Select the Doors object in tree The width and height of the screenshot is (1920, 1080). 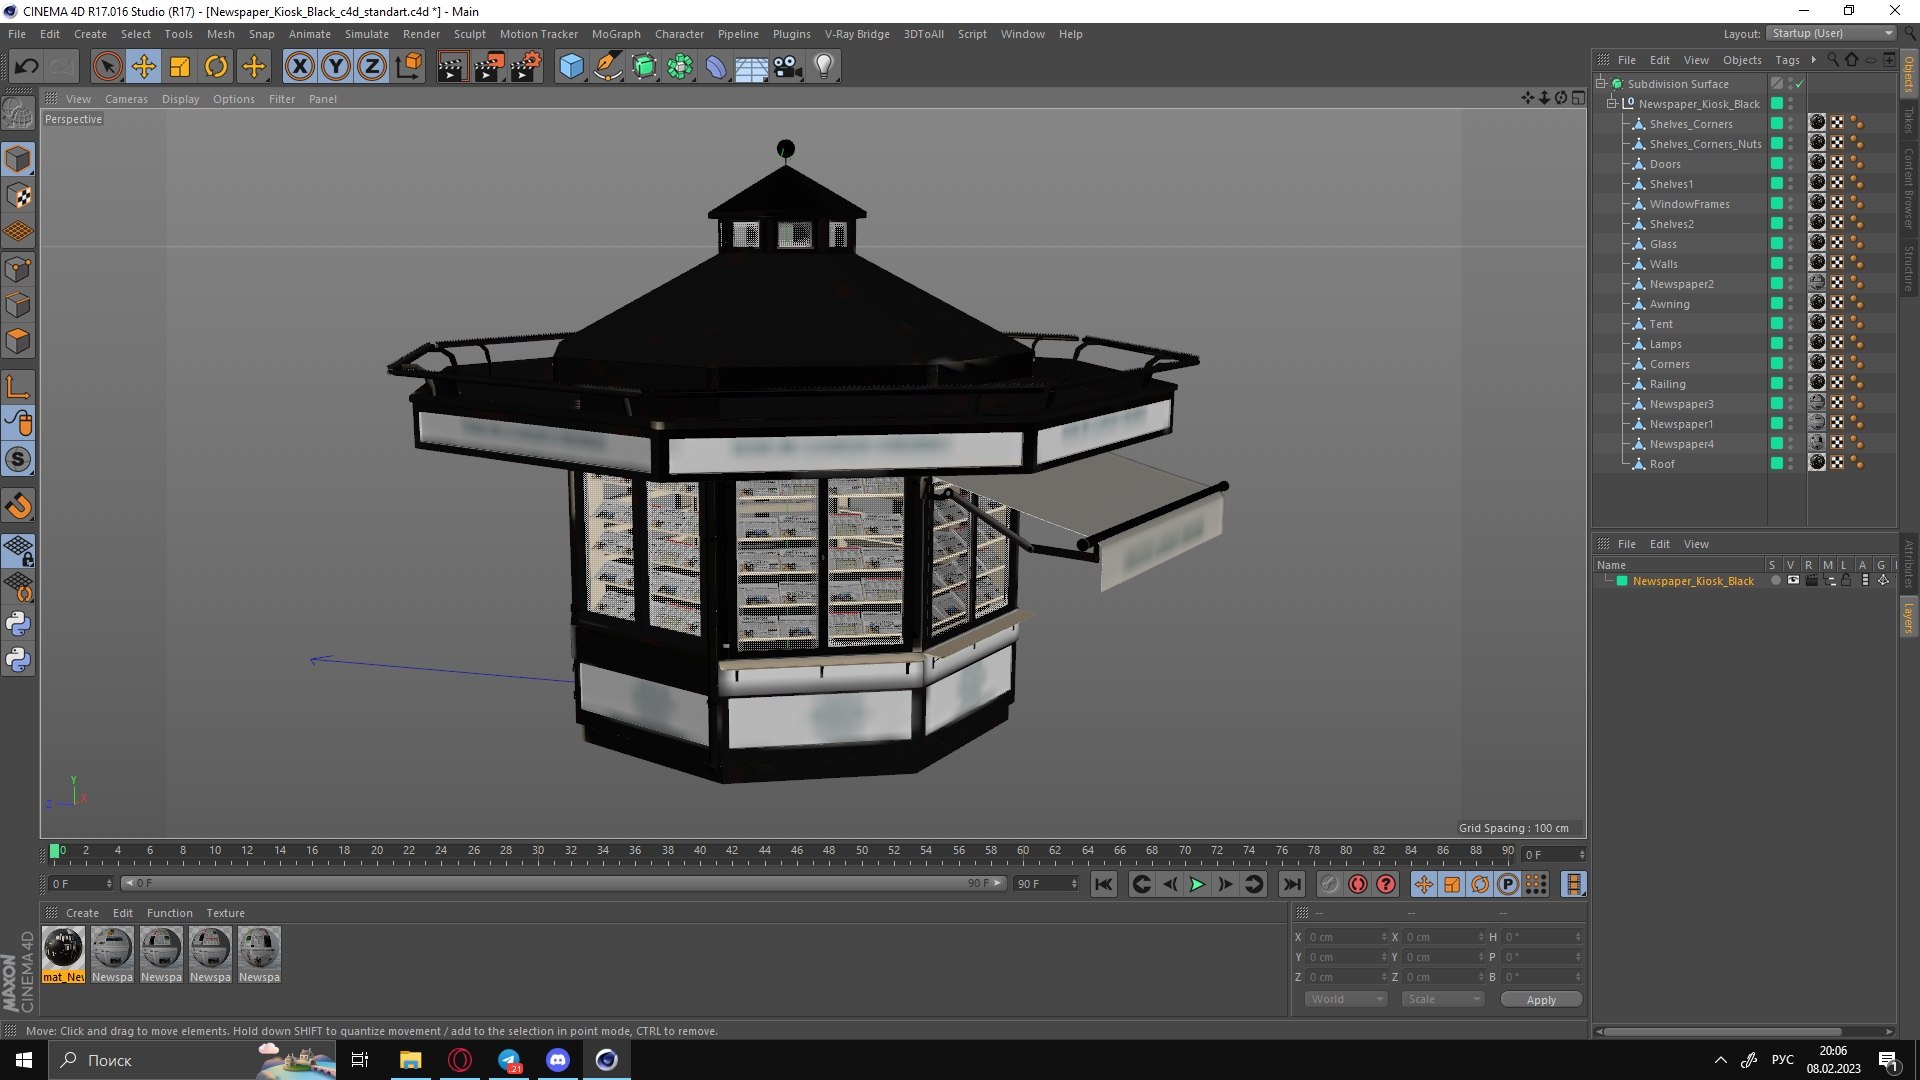pyautogui.click(x=1665, y=164)
